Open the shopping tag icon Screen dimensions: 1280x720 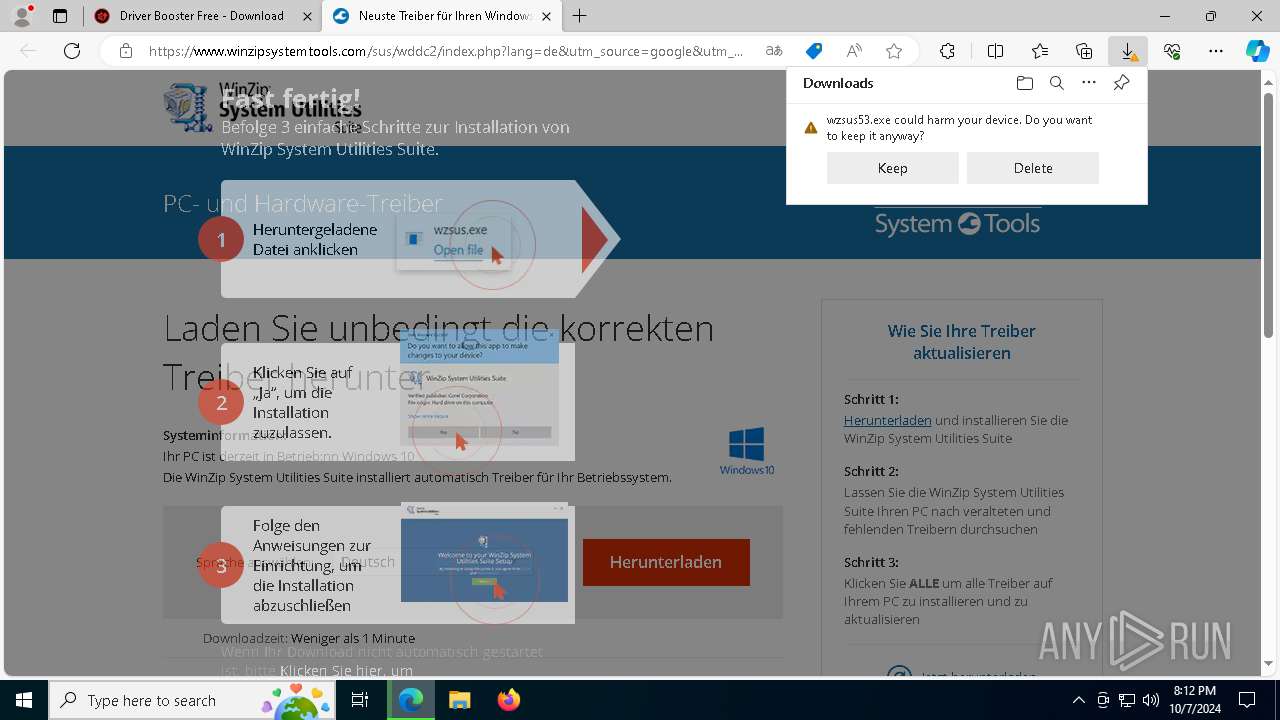pos(814,51)
